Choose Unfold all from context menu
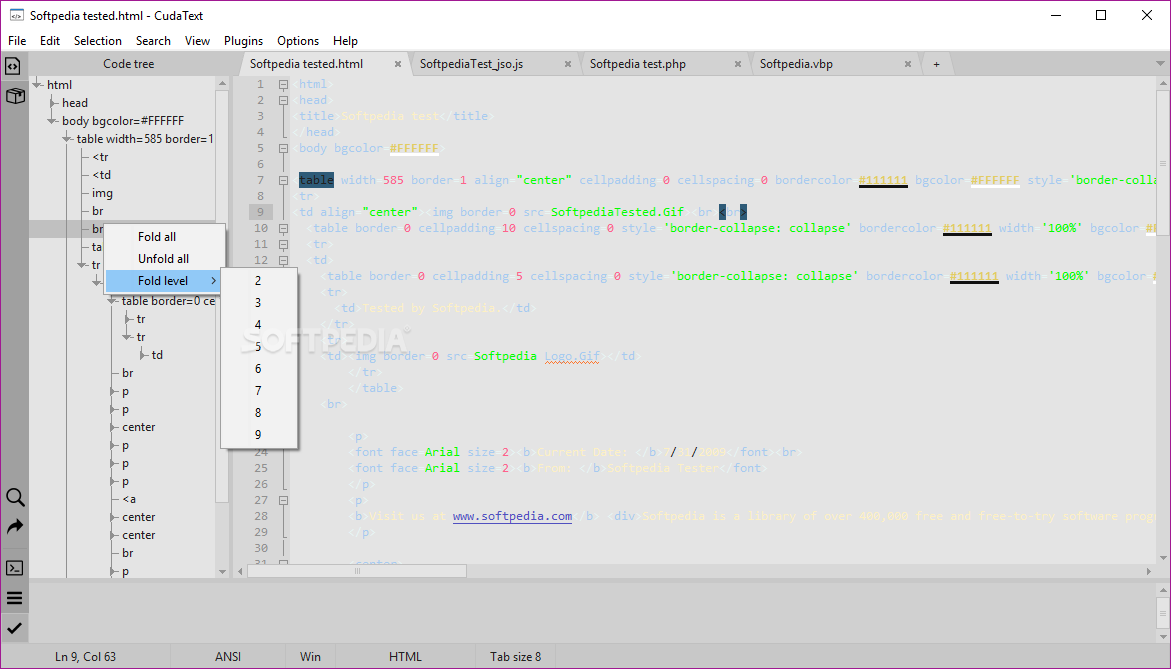The image size is (1171, 669). click(x=164, y=259)
